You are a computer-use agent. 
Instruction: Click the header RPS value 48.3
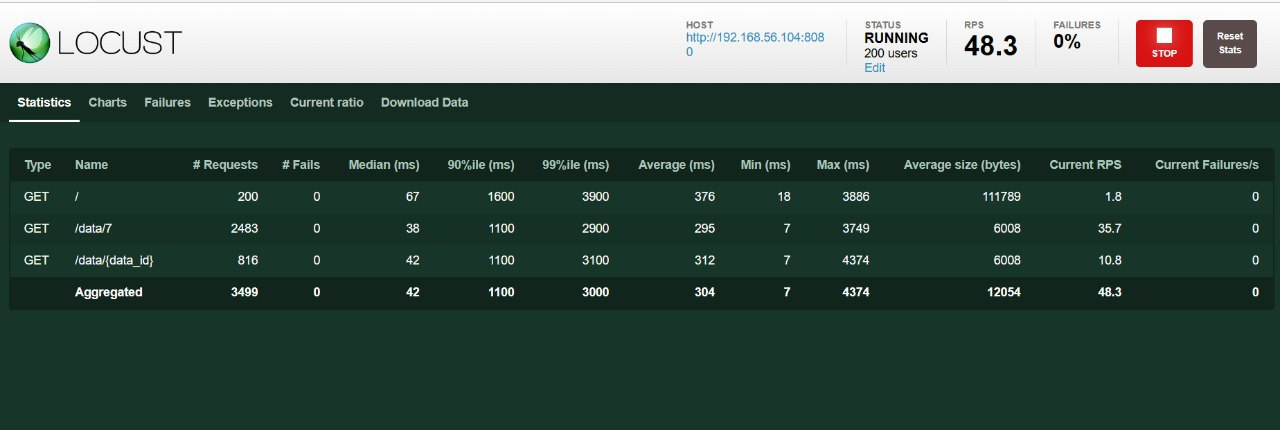[x=991, y=46]
